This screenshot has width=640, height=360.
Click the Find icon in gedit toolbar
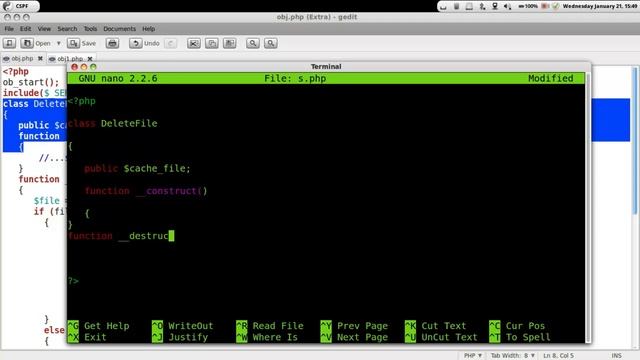(253, 43)
